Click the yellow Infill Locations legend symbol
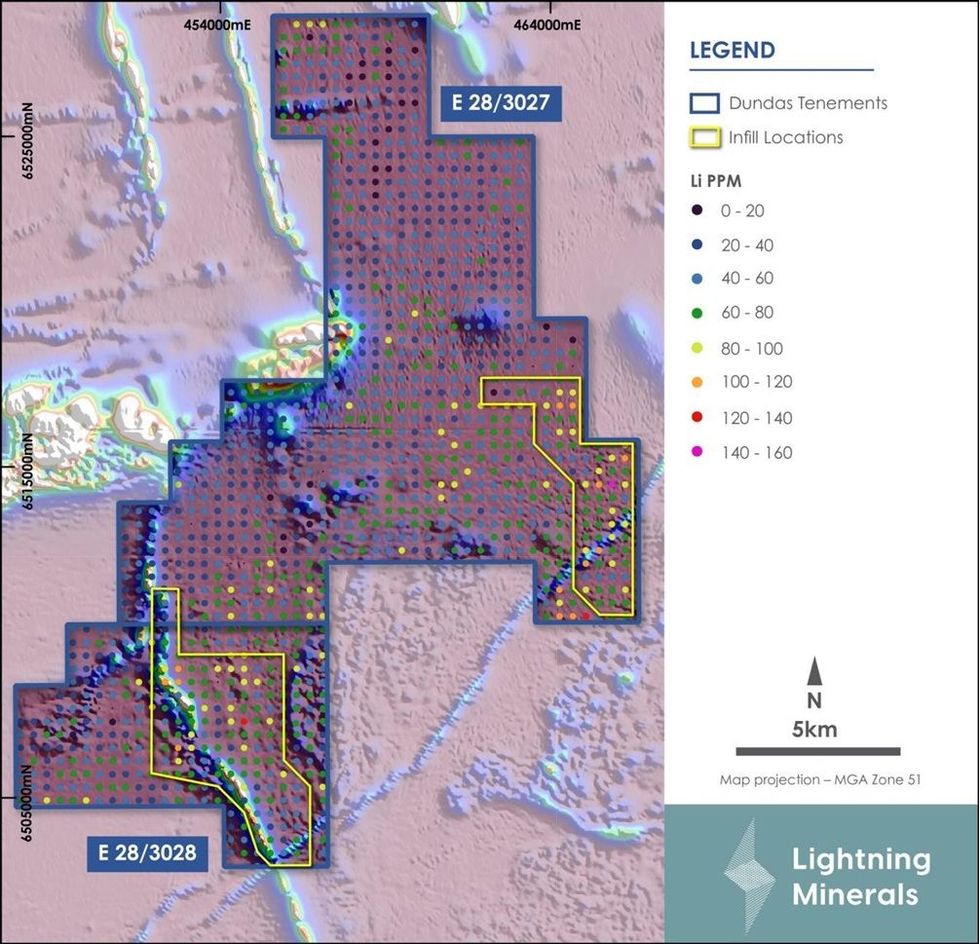 pos(705,137)
